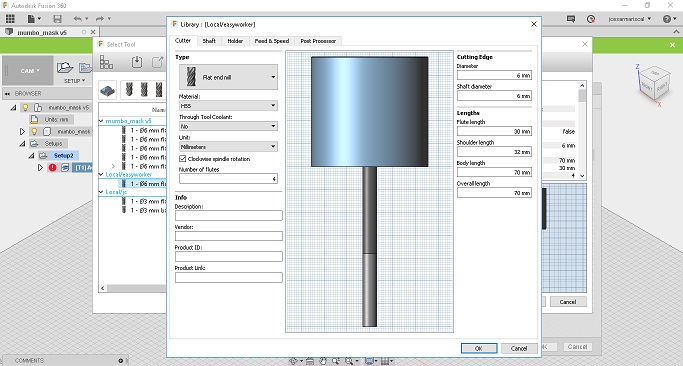This screenshot has width=683, height=366.
Task: Toggle lightbulb visibility of mumbo_mask v5 root
Action: tap(25, 107)
